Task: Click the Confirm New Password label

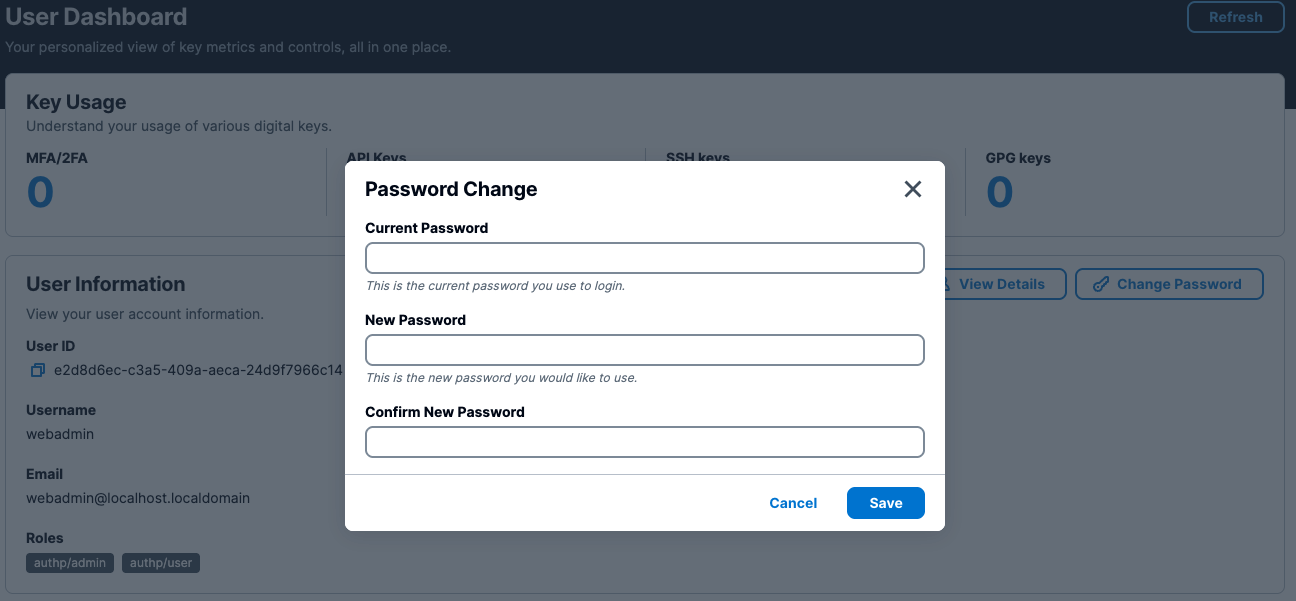Action: tap(445, 412)
